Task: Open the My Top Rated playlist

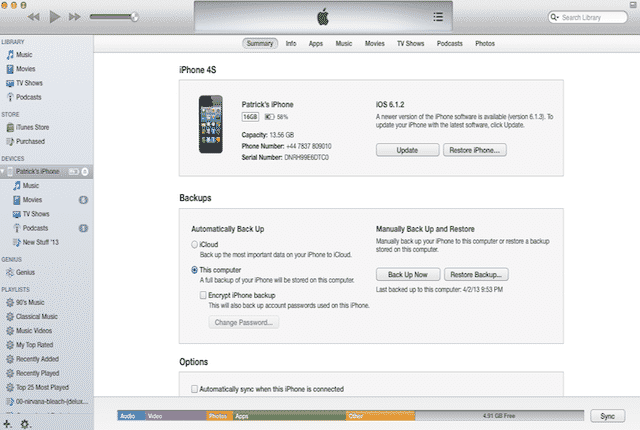Action: [x=30, y=345]
